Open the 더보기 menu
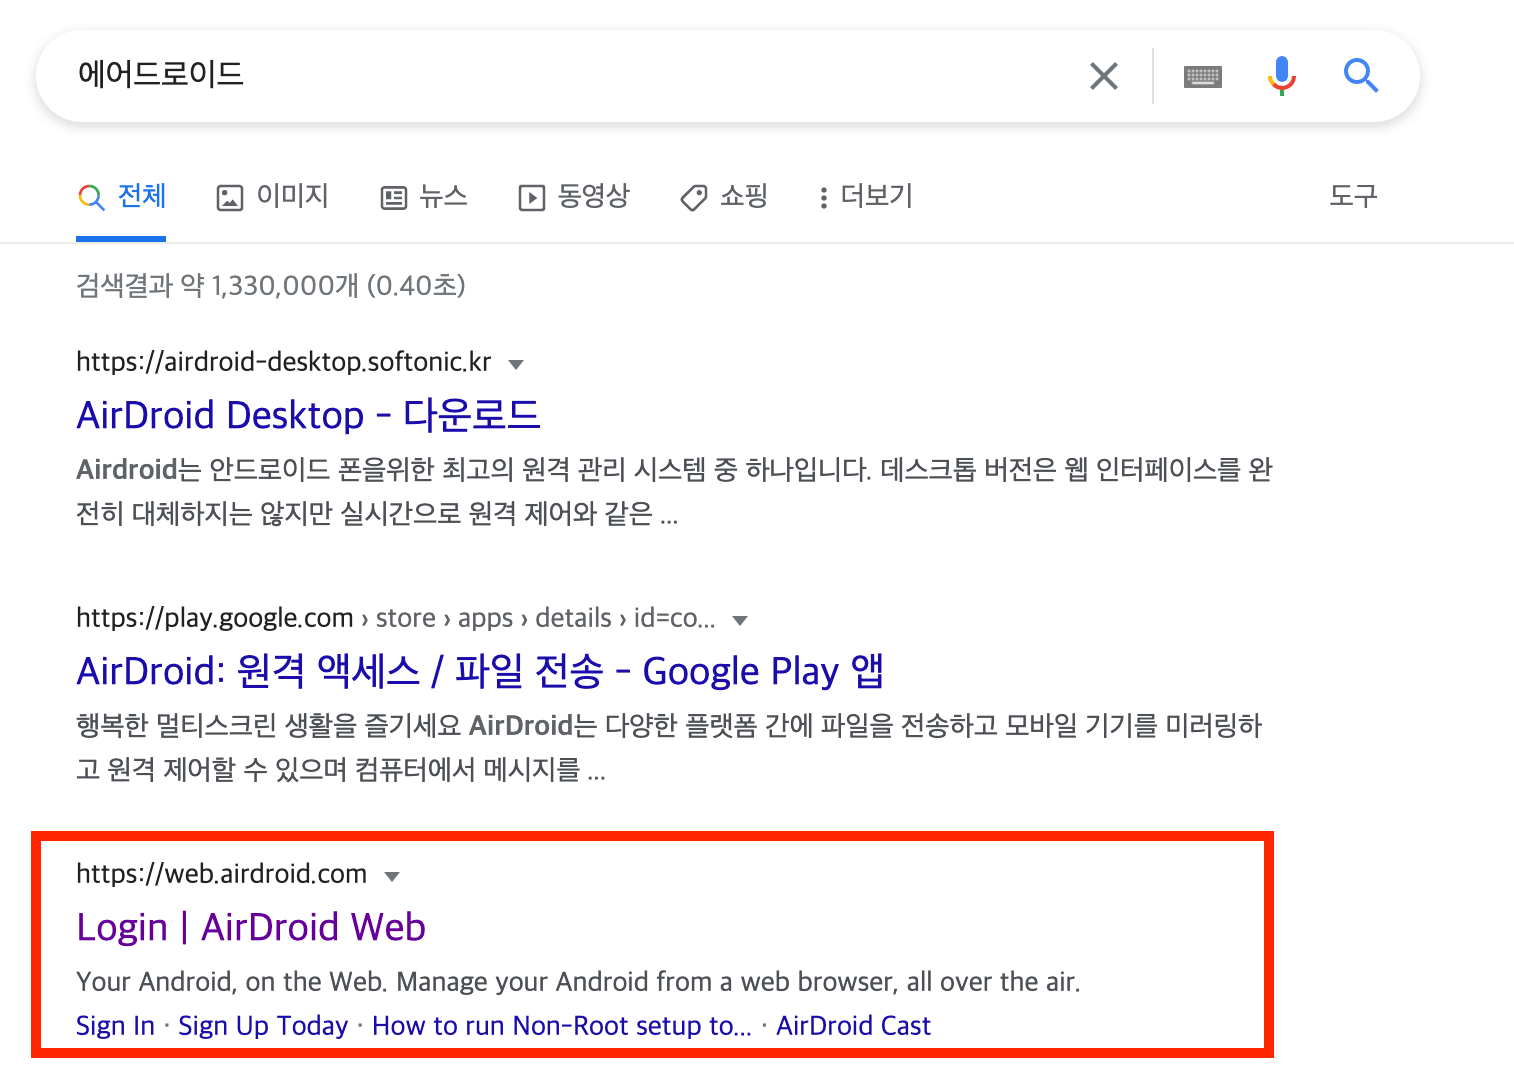Viewport: 1514px width, 1084px height. pyautogui.click(x=865, y=196)
